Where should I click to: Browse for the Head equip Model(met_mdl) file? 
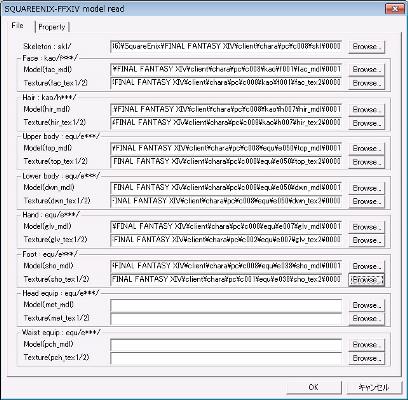pyautogui.click(x=366, y=305)
